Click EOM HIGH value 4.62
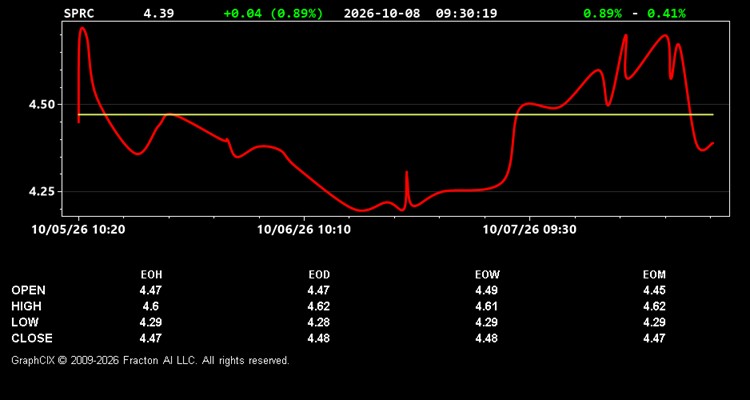Screen dimensions: 750x400 pos(654,306)
